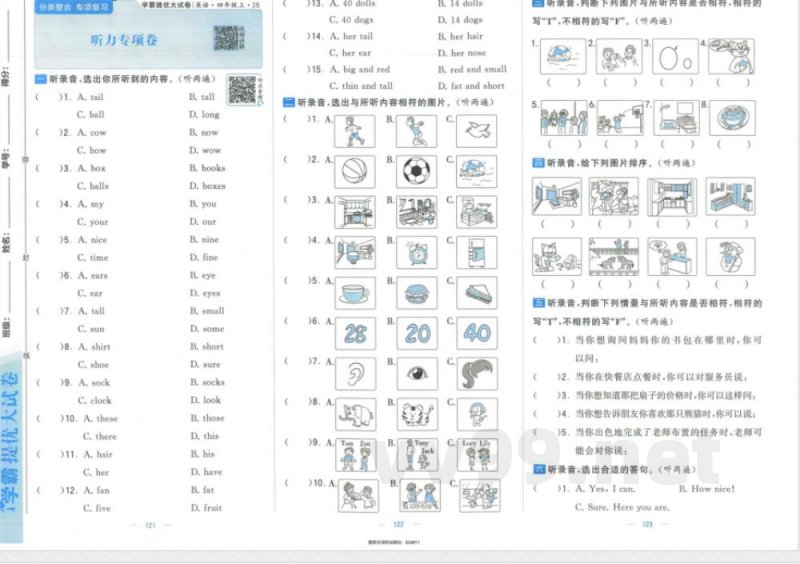800x564 pixels.
Task: Select the blue number 20 image
Action: pyautogui.click(x=417, y=333)
